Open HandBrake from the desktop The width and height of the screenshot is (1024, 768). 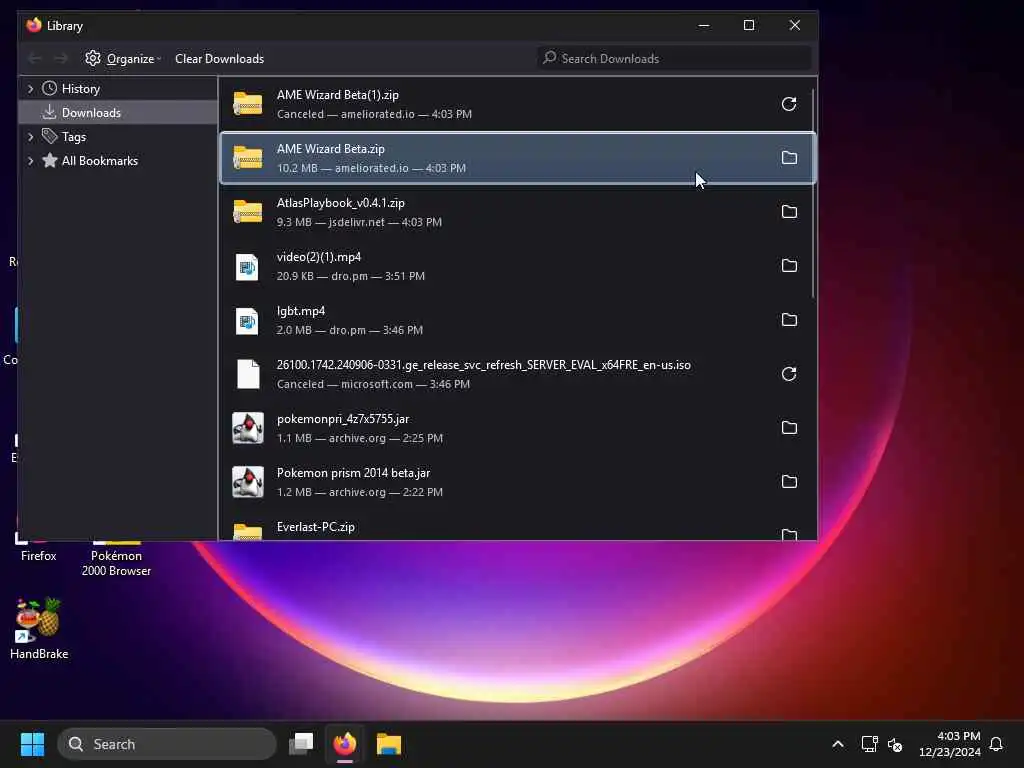click(39, 628)
